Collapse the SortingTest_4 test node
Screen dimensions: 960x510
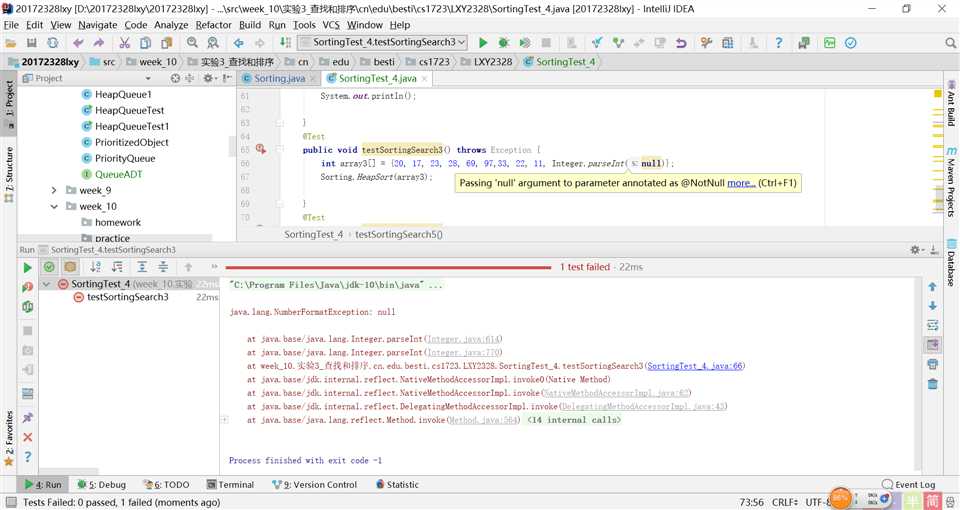point(46,284)
